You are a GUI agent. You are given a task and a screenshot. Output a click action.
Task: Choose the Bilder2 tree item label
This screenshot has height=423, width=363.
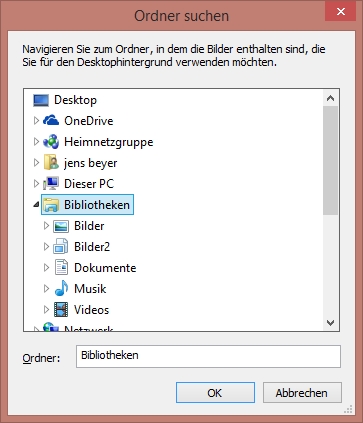pyautogui.click(x=92, y=247)
